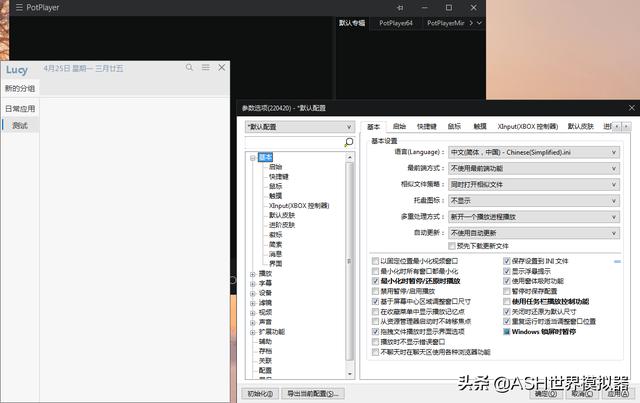Select 进阶皮肤 in the preferences tree
This screenshot has width=640, height=403.
(x=282, y=225)
